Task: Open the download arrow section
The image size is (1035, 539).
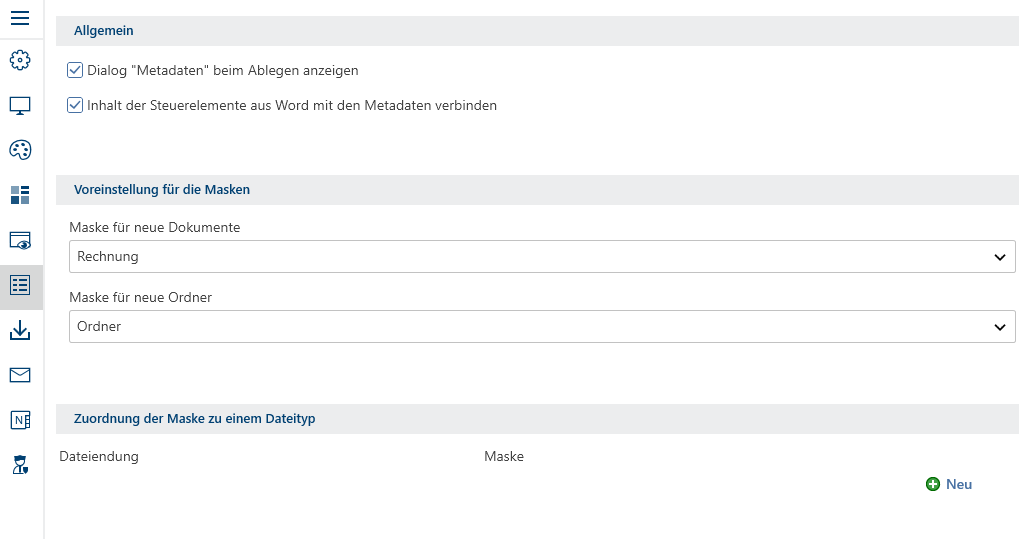Action: click(x=20, y=330)
